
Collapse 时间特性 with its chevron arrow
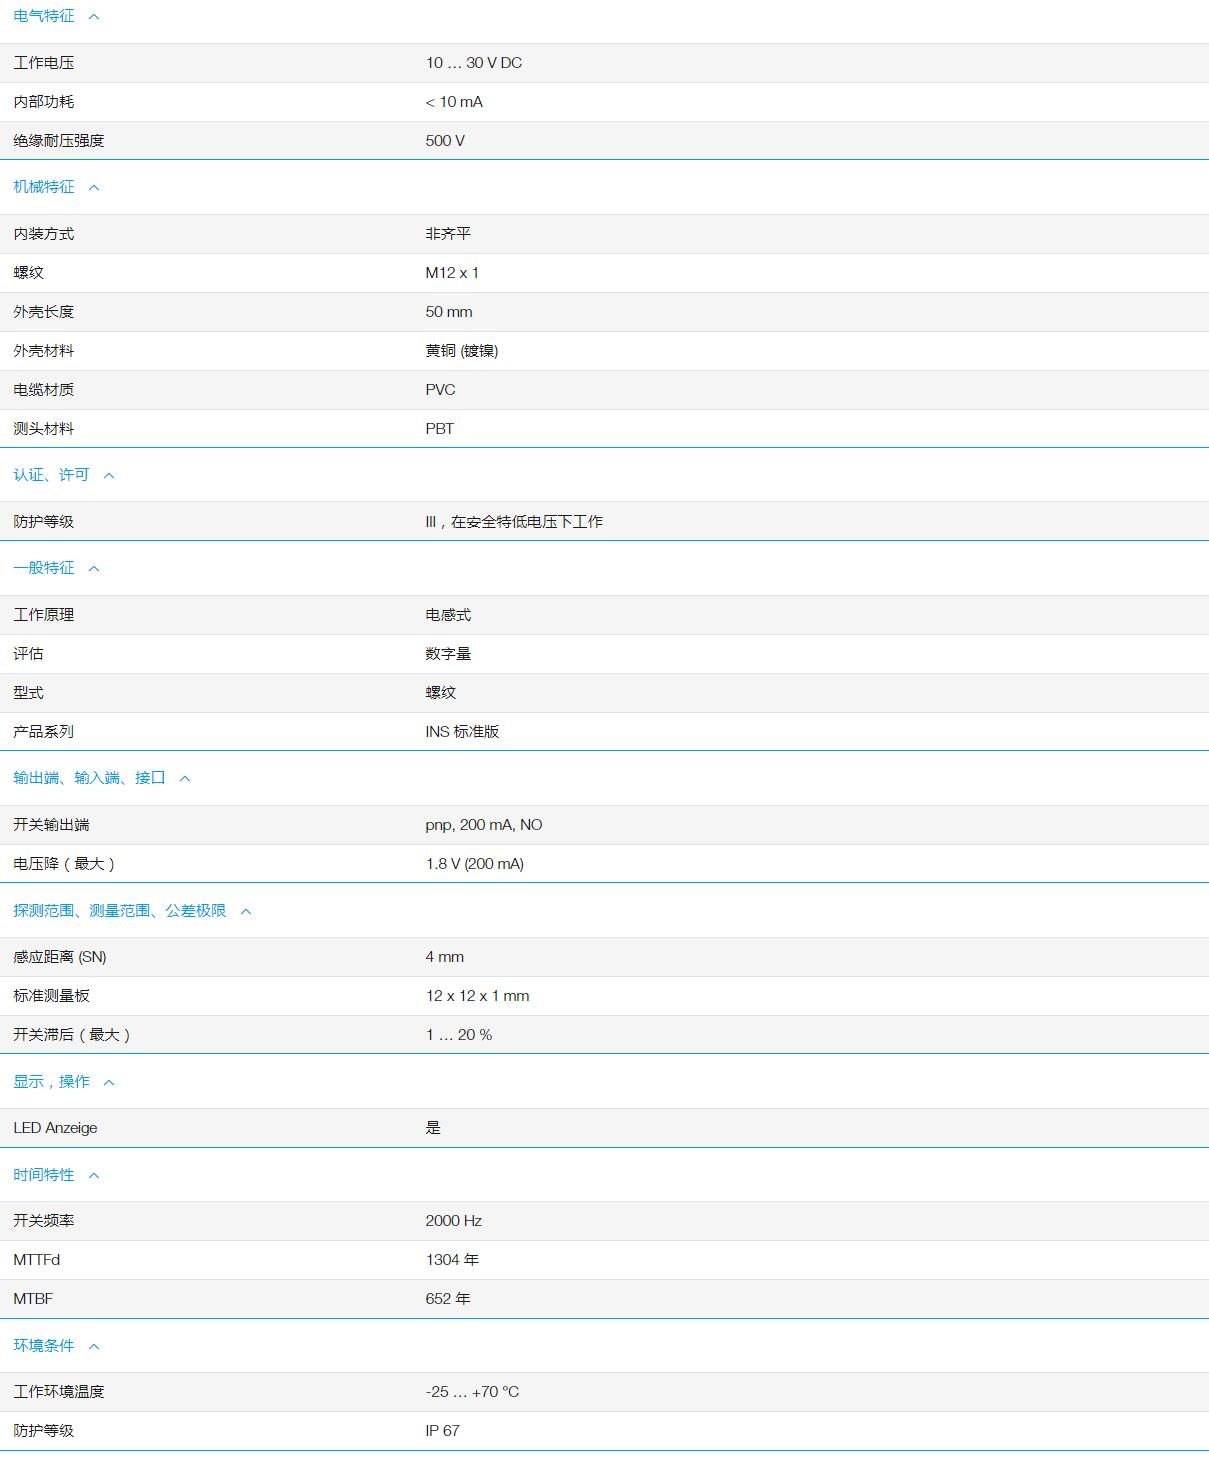(x=94, y=1176)
